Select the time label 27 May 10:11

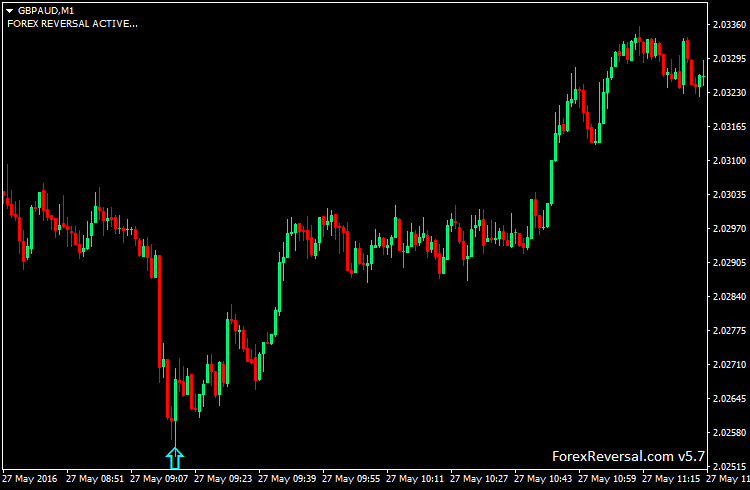pos(415,479)
